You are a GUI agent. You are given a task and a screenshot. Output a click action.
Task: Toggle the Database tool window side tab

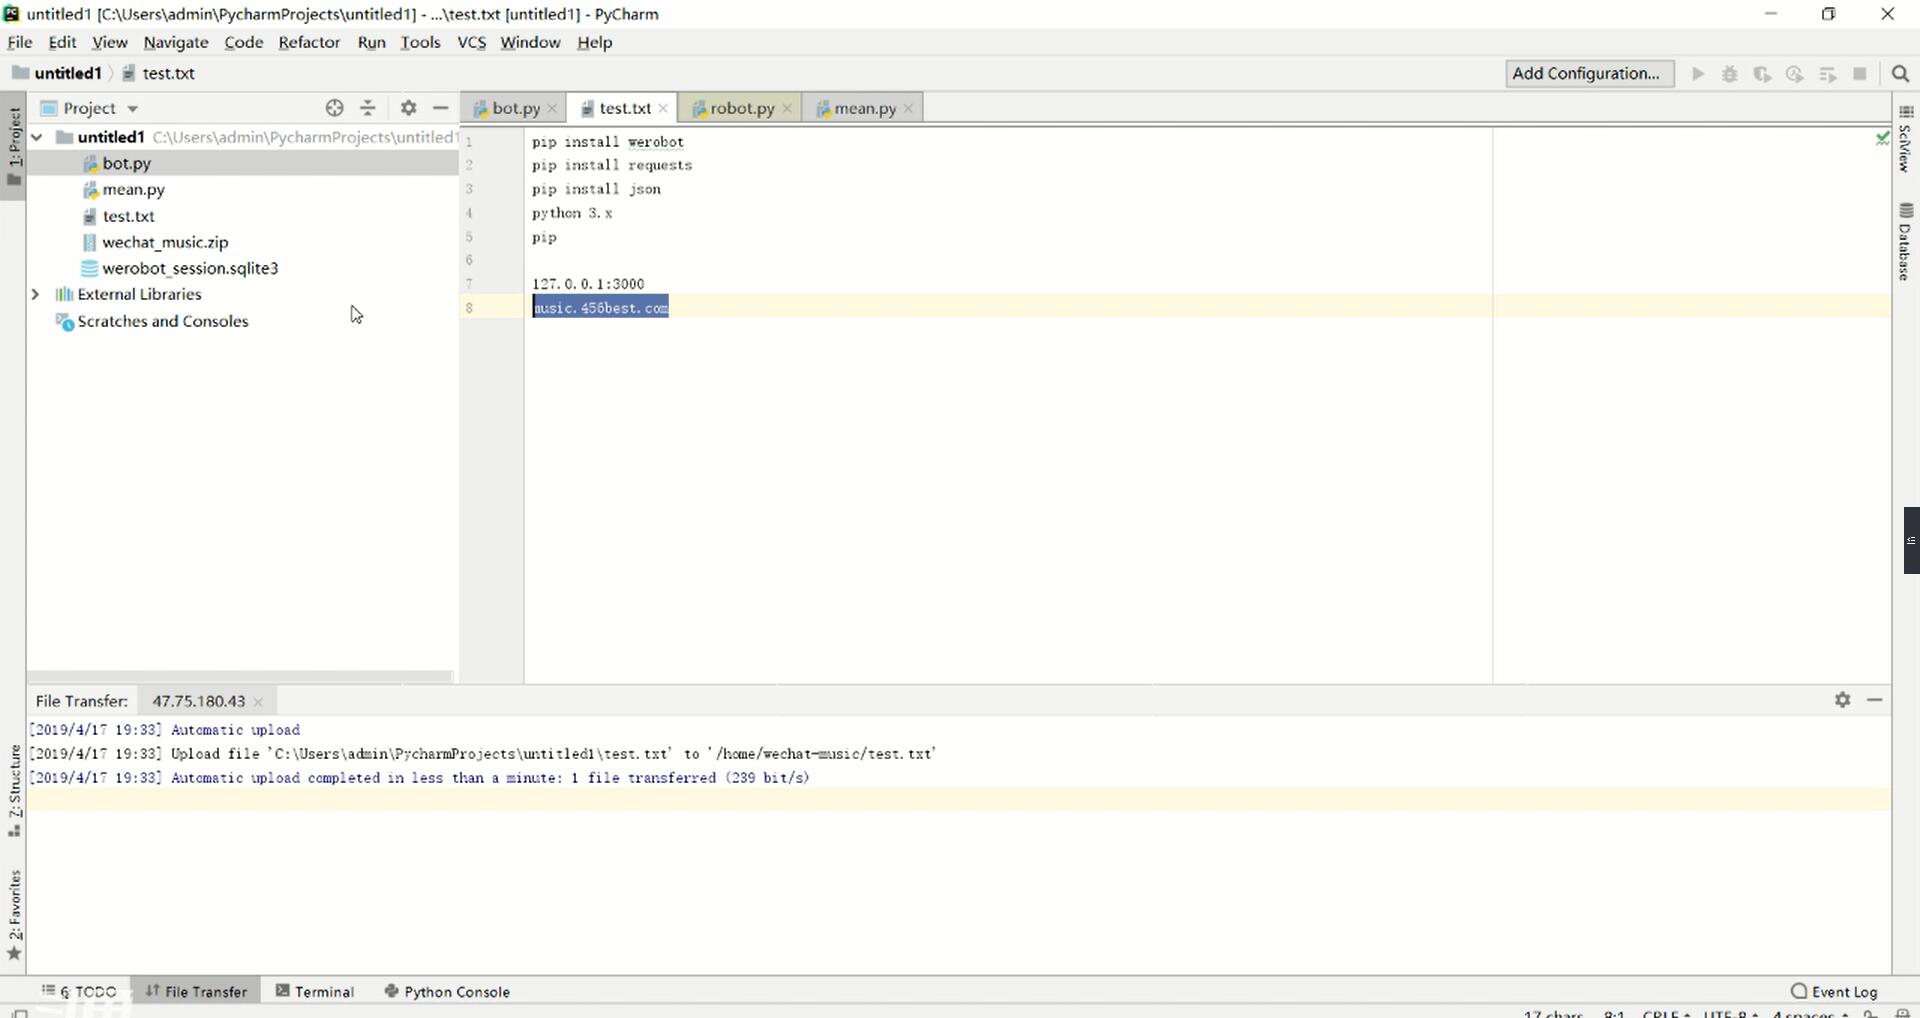(x=1905, y=241)
